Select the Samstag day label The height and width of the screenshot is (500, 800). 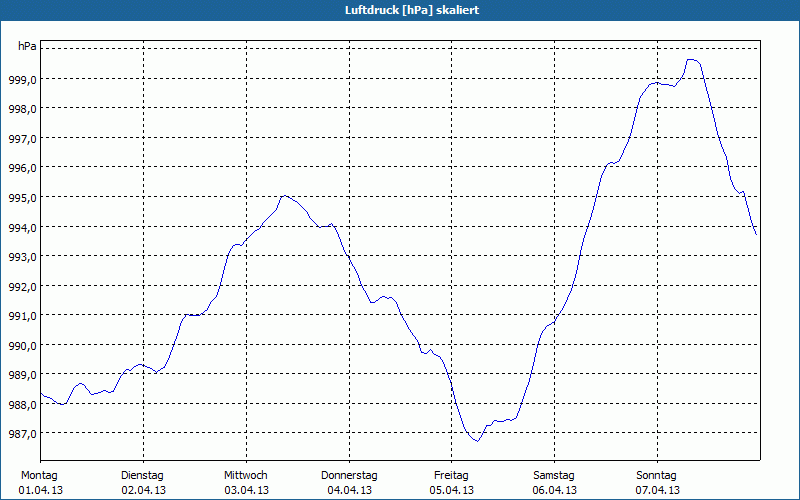click(x=554, y=476)
